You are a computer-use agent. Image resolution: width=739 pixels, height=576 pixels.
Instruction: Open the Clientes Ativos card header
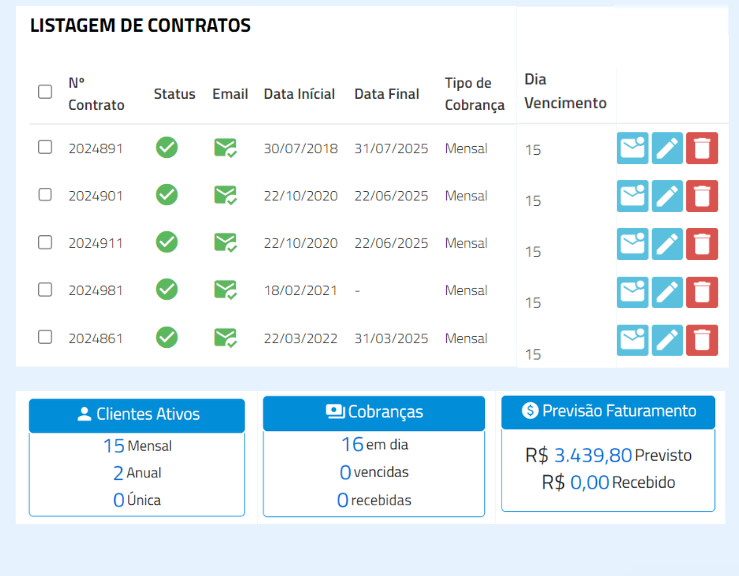coord(137,415)
